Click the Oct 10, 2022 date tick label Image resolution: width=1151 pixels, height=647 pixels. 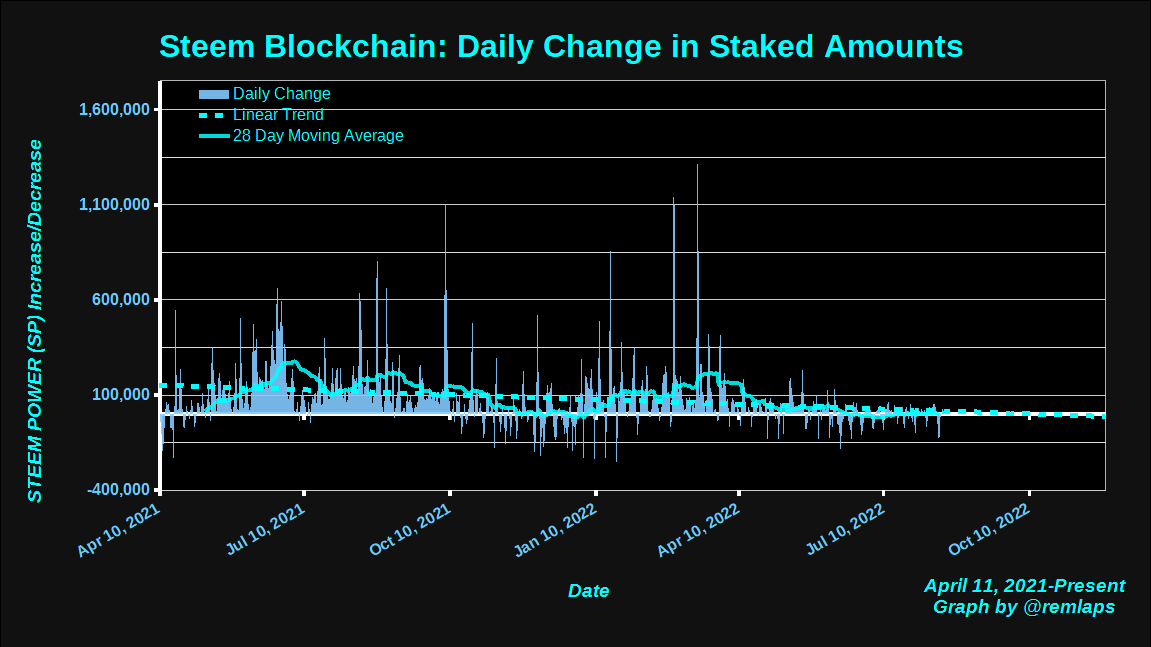pos(989,530)
